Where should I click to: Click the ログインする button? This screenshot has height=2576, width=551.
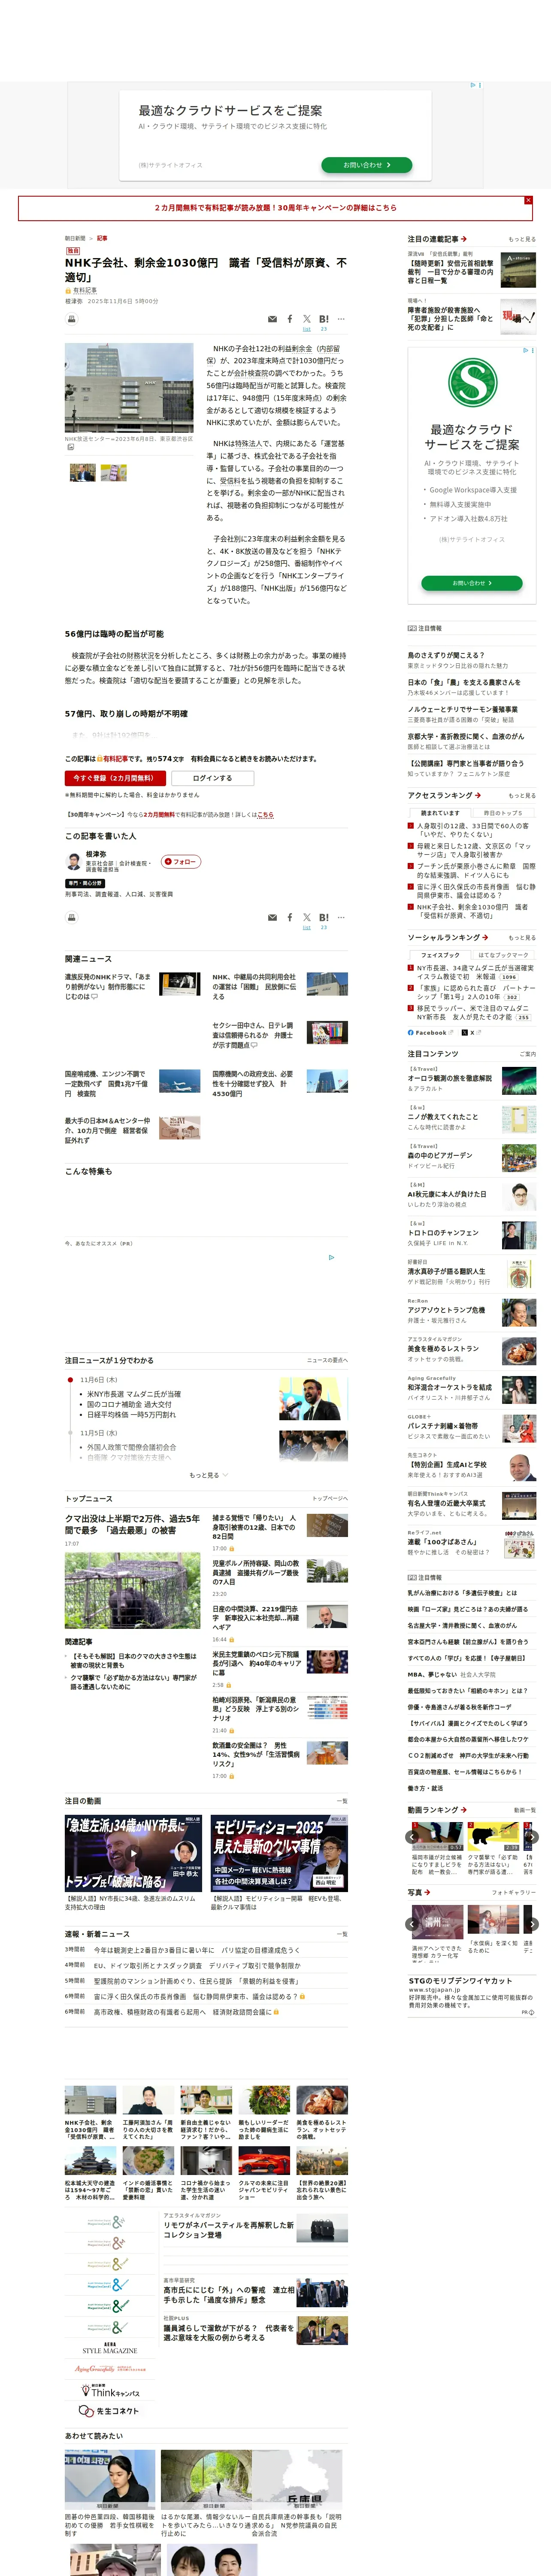click(x=212, y=777)
